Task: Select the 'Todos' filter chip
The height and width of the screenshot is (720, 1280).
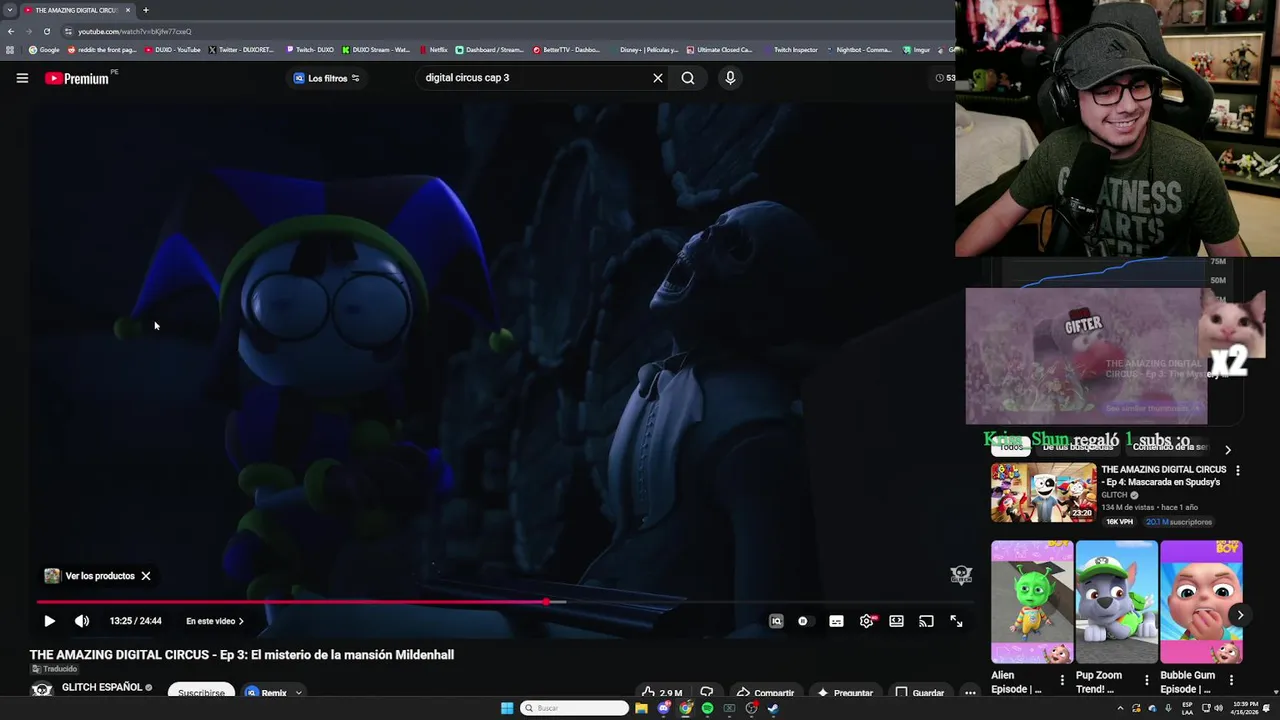Action: point(1012,447)
